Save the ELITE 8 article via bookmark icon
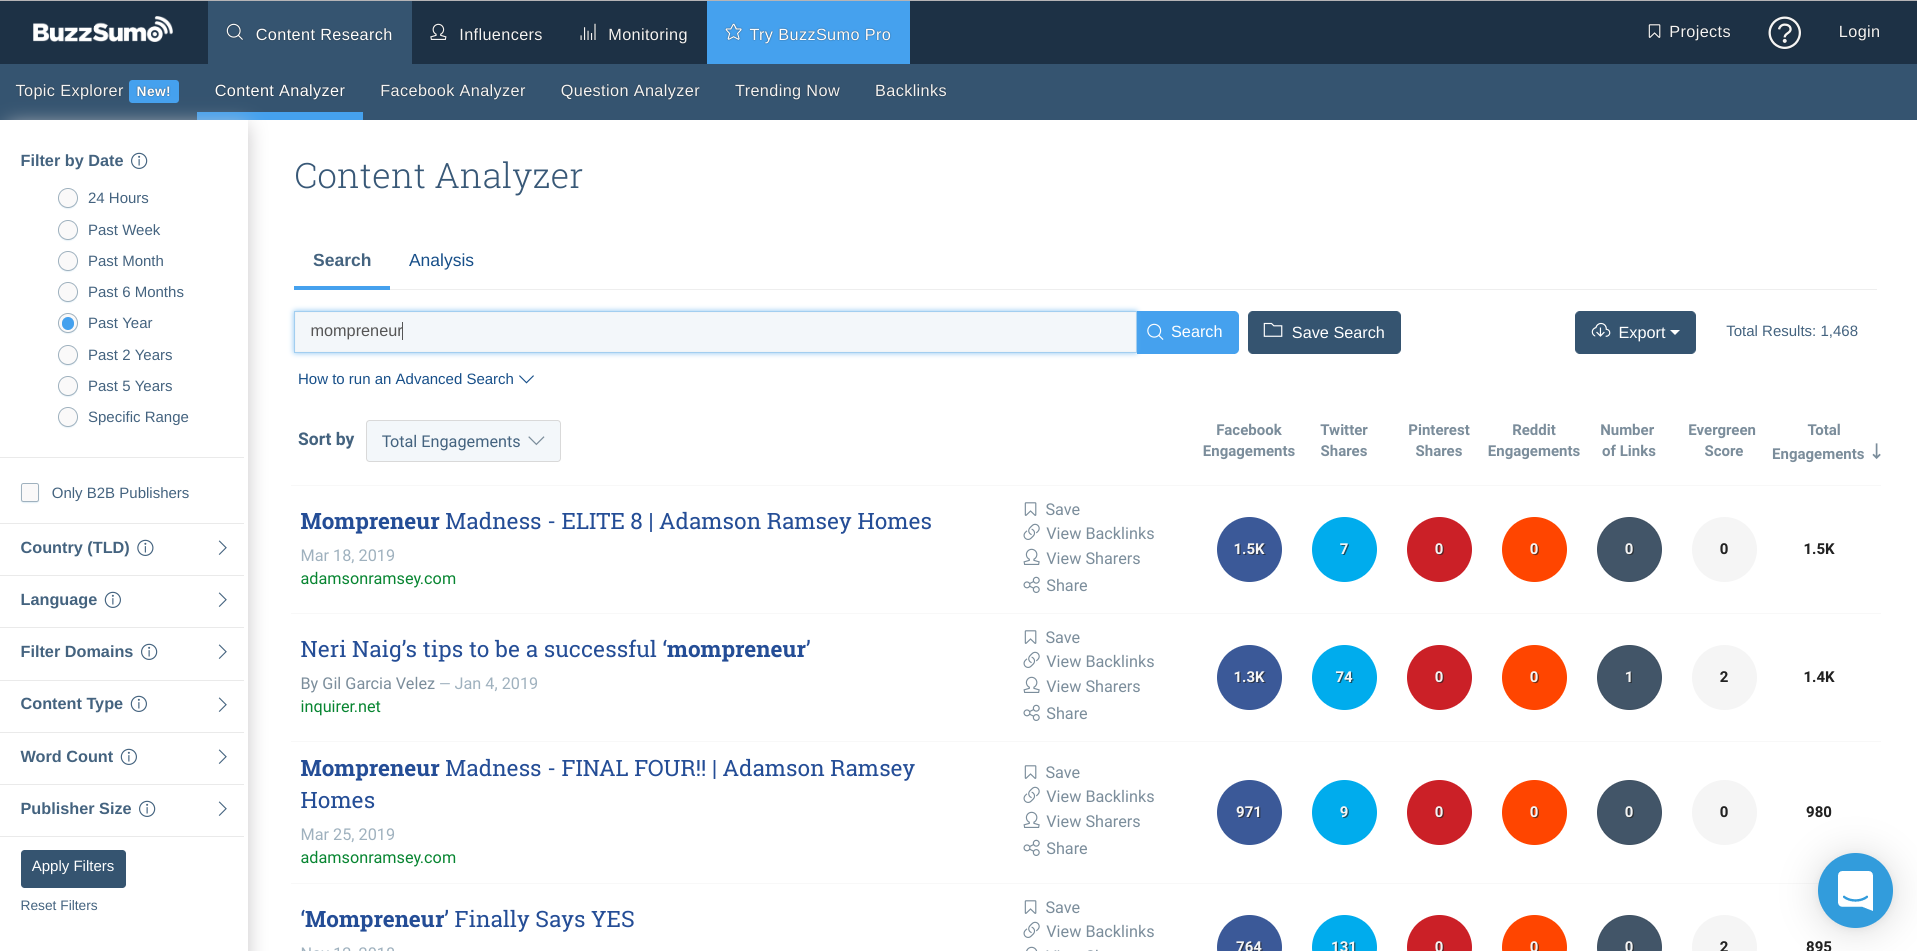 [x=1031, y=509]
